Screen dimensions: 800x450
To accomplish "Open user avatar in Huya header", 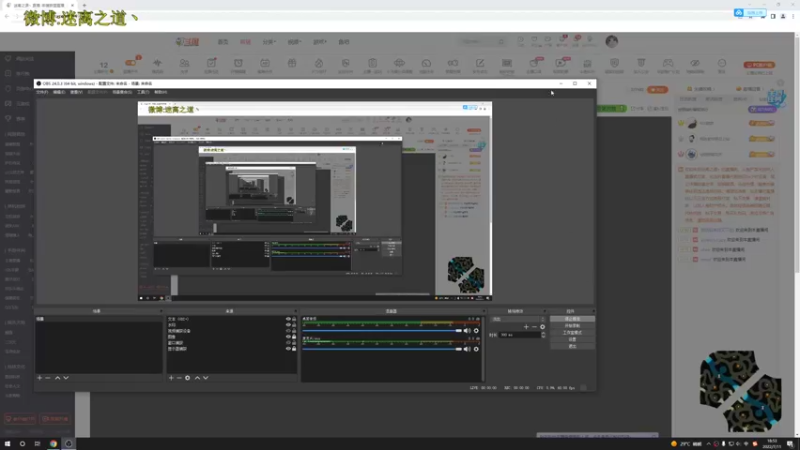I will [612, 41].
